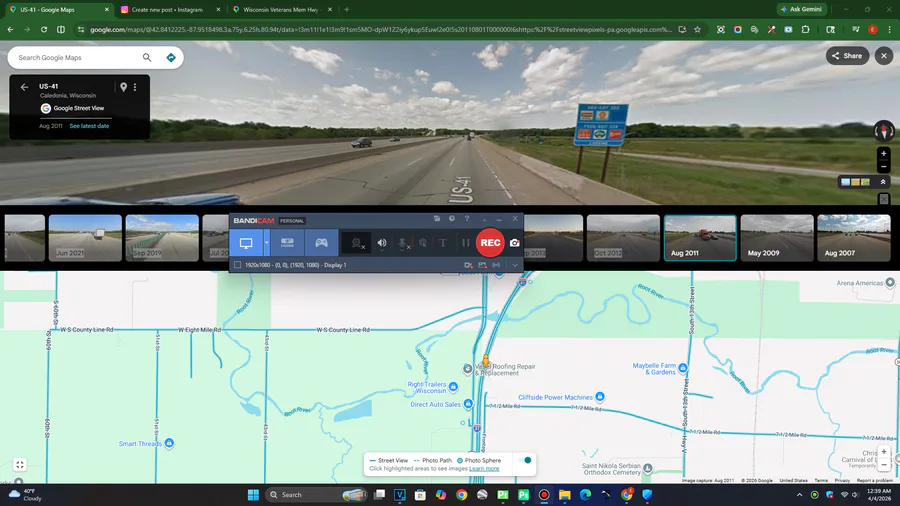Zoom in the Street View image

[x=884, y=154]
